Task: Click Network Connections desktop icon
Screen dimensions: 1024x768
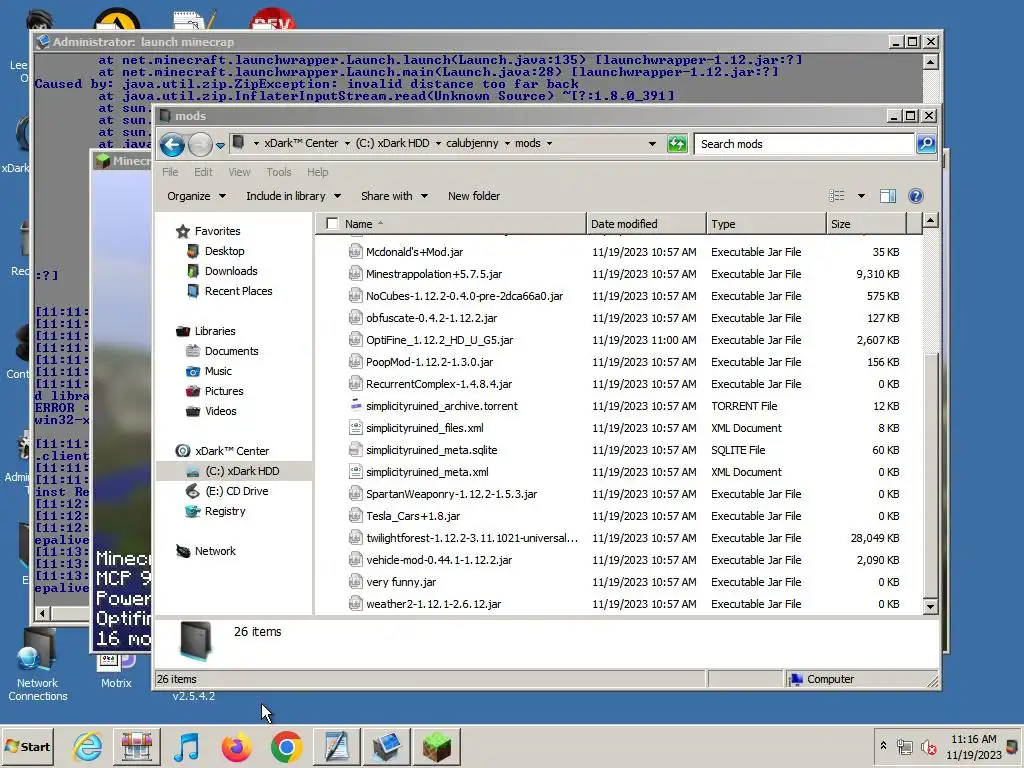Action: pyautogui.click(x=37, y=665)
